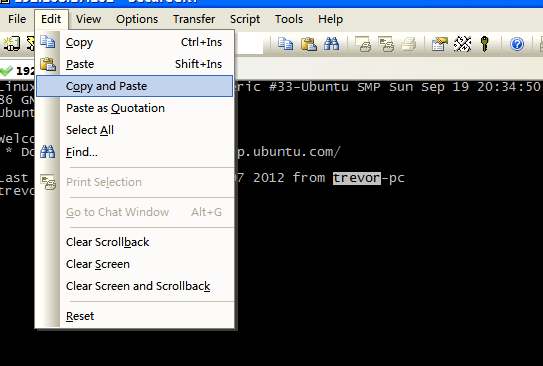Open the Transfer menu
543x366 pixels.
194,19
